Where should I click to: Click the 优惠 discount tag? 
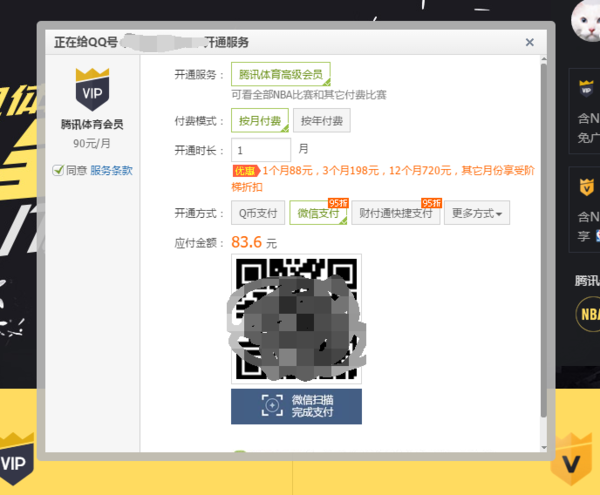tap(246, 171)
